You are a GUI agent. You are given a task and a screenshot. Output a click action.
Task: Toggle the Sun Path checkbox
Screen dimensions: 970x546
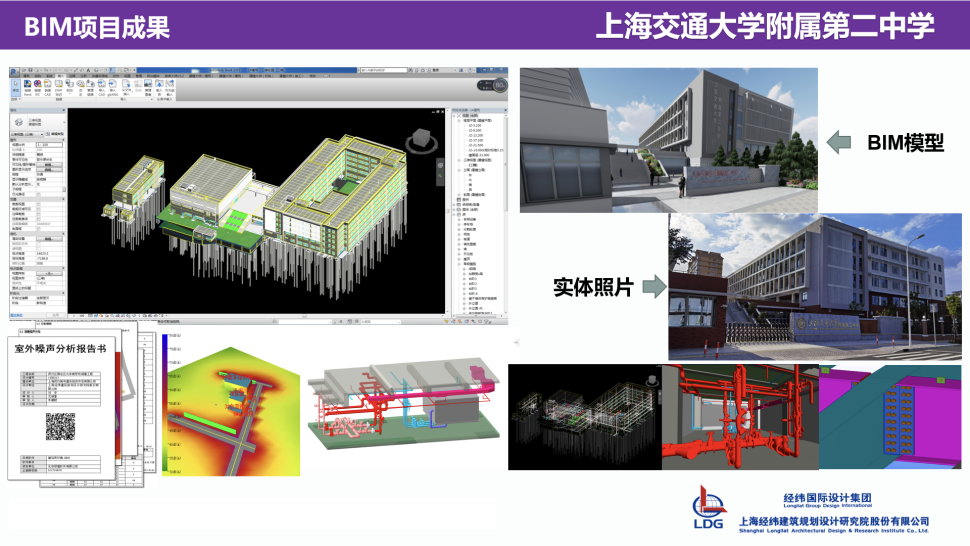38,195
